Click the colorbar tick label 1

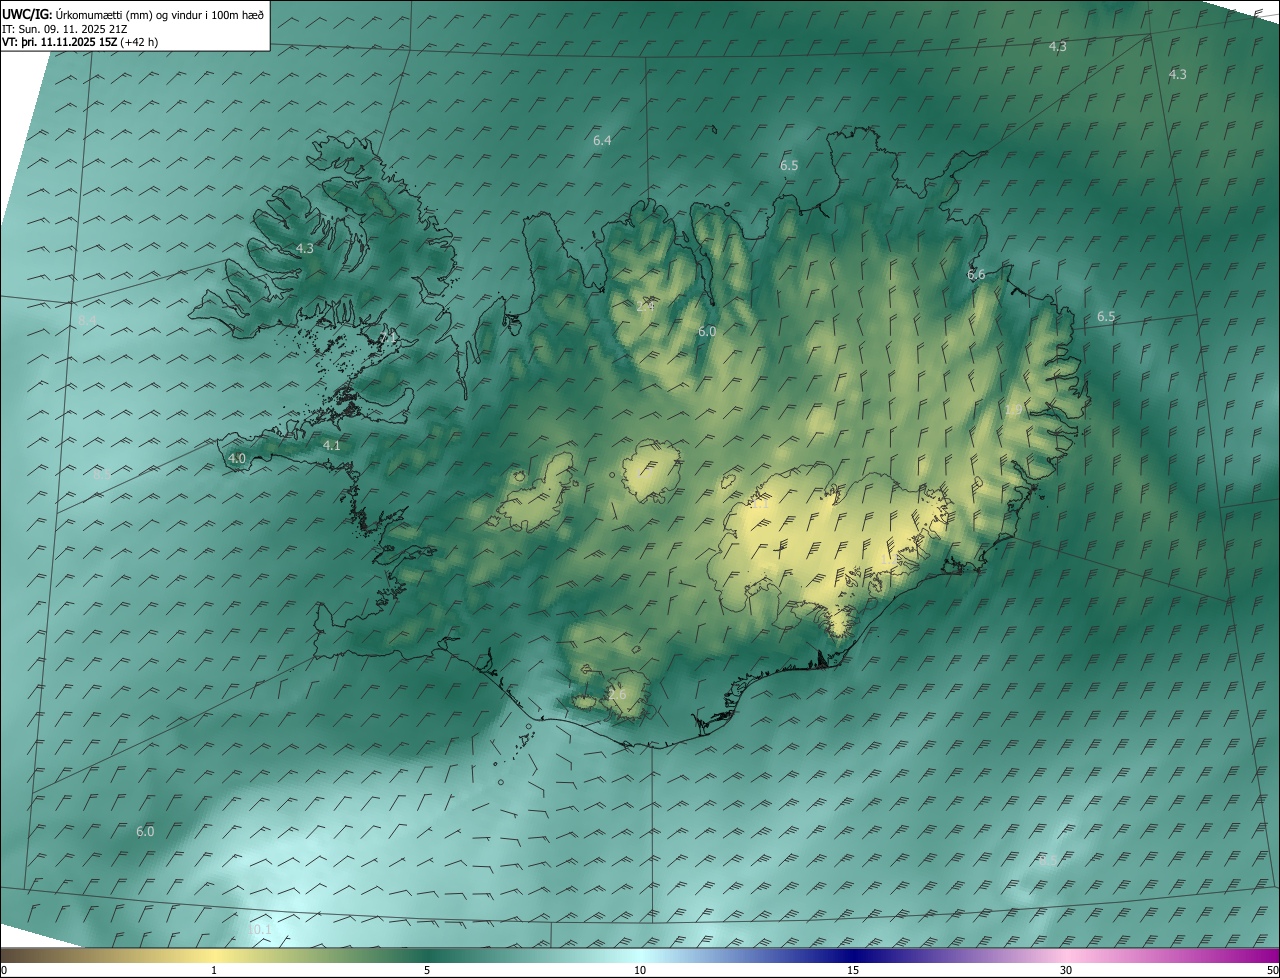pyautogui.click(x=214, y=970)
